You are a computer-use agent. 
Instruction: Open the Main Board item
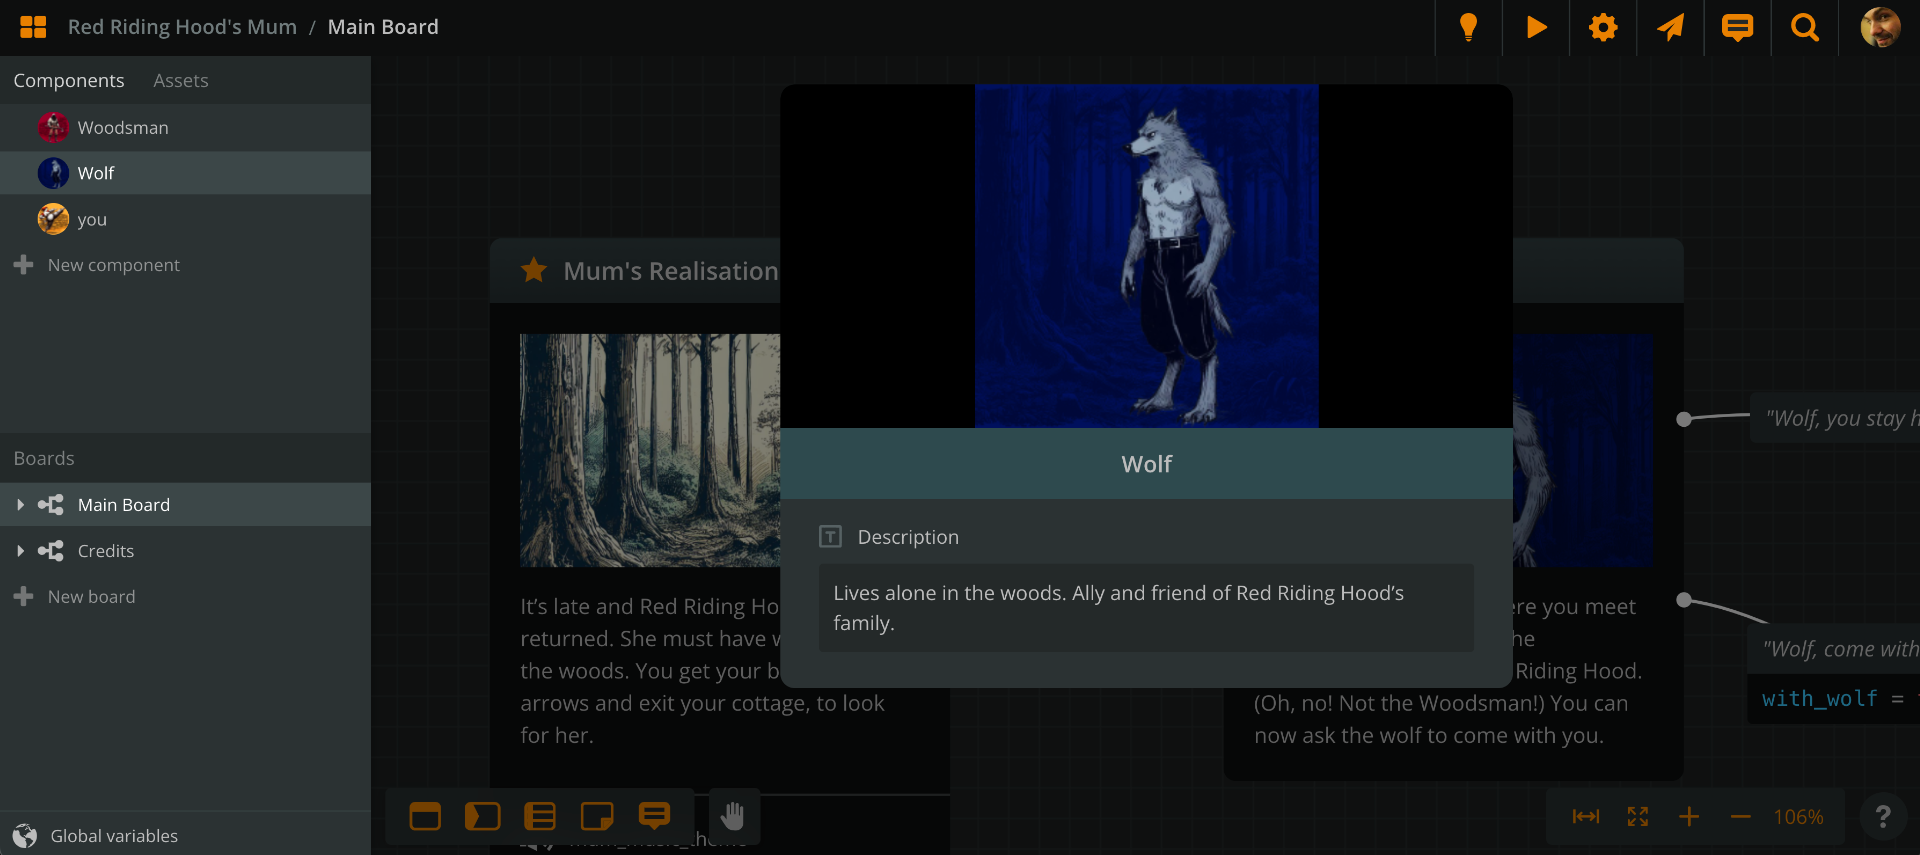185,505
